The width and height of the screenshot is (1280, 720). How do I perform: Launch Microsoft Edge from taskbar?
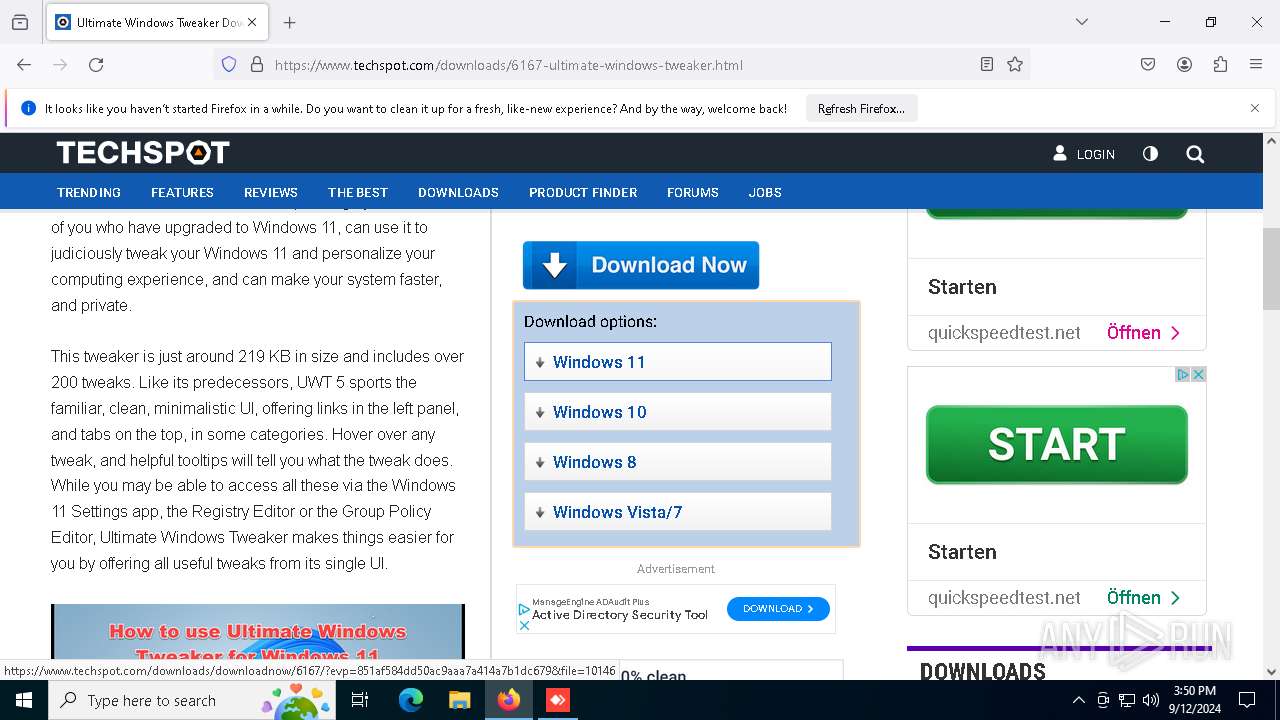[411, 700]
